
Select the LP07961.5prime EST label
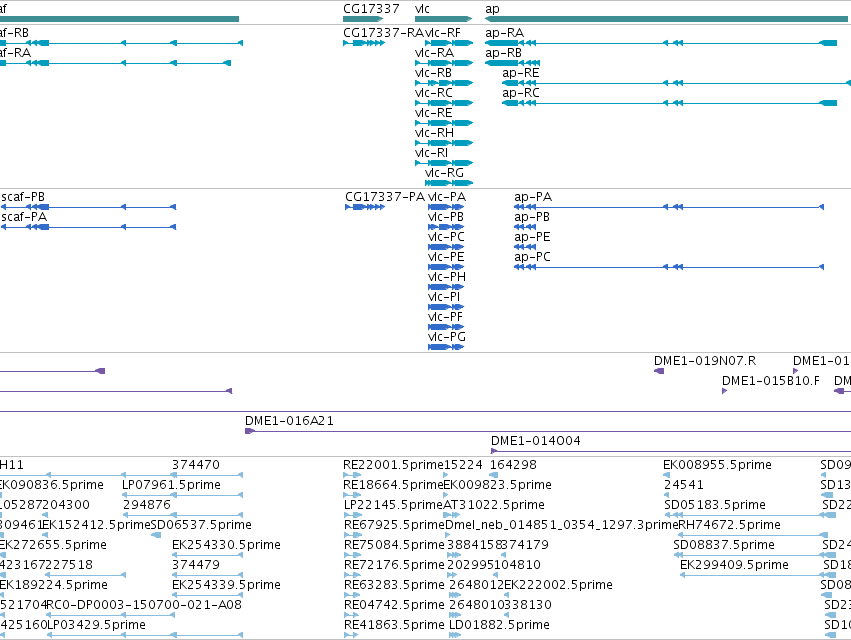(172, 485)
